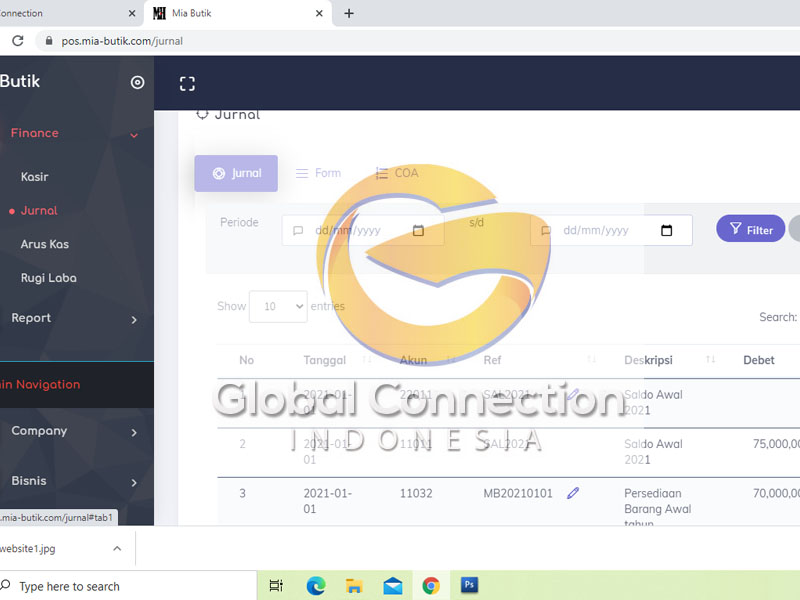Click the sidebar target toggle icon
Image resolution: width=800 pixels, height=600 pixels.
[x=138, y=83]
